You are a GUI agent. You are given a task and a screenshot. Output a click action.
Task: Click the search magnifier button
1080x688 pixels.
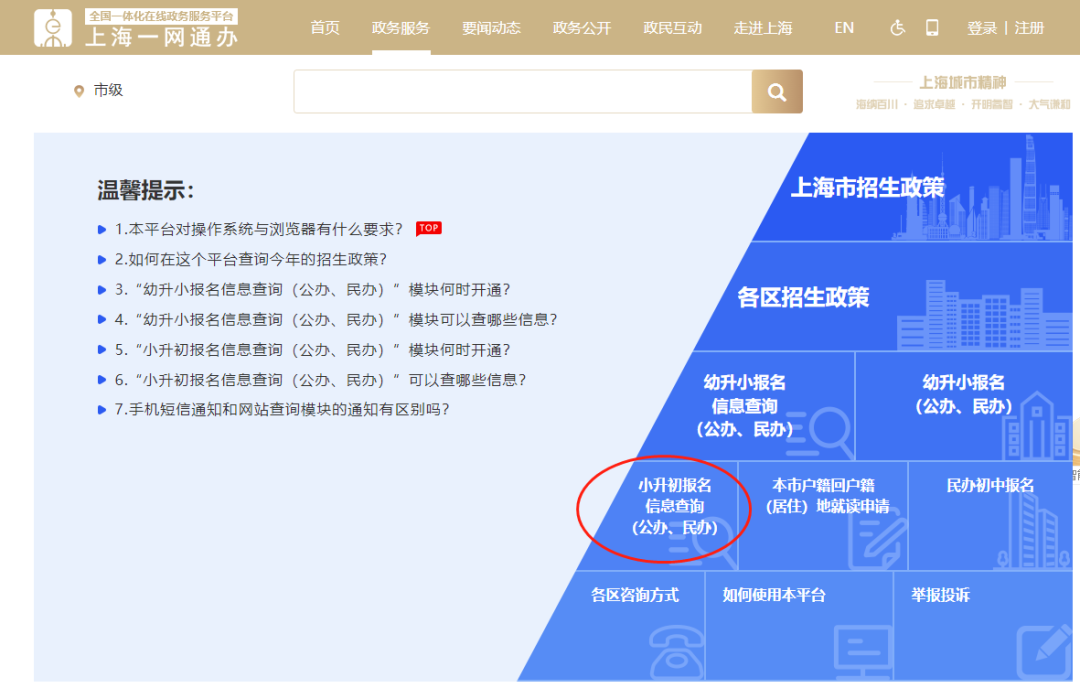coord(777,92)
